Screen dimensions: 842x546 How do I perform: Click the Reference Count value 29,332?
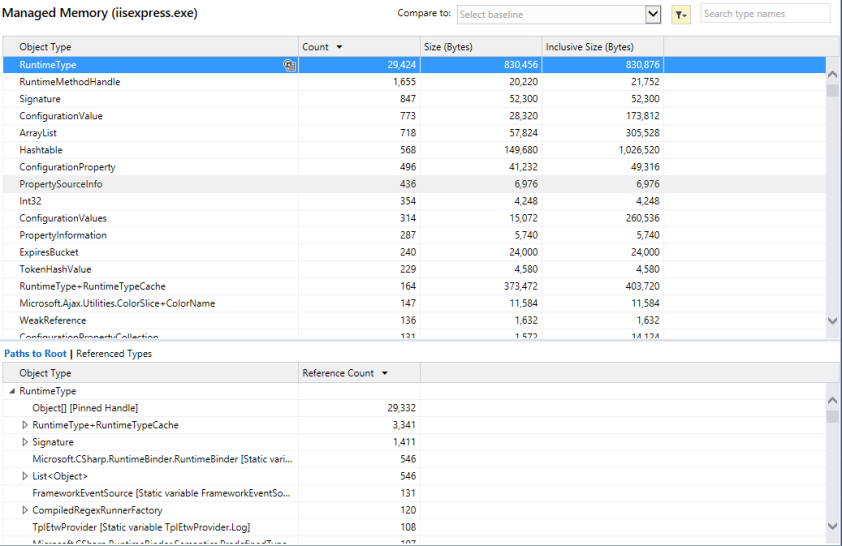pyautogui.click(x=402, y=408)
